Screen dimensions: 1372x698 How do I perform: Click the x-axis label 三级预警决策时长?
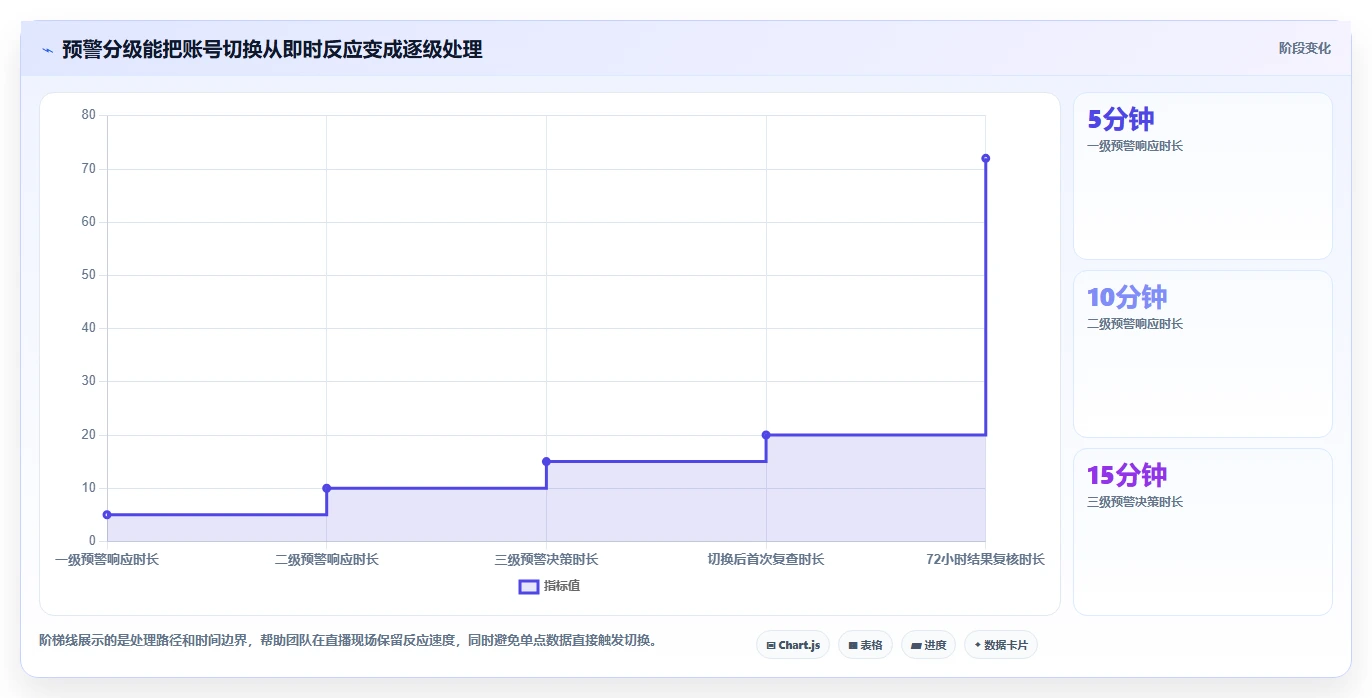point(546,560)
